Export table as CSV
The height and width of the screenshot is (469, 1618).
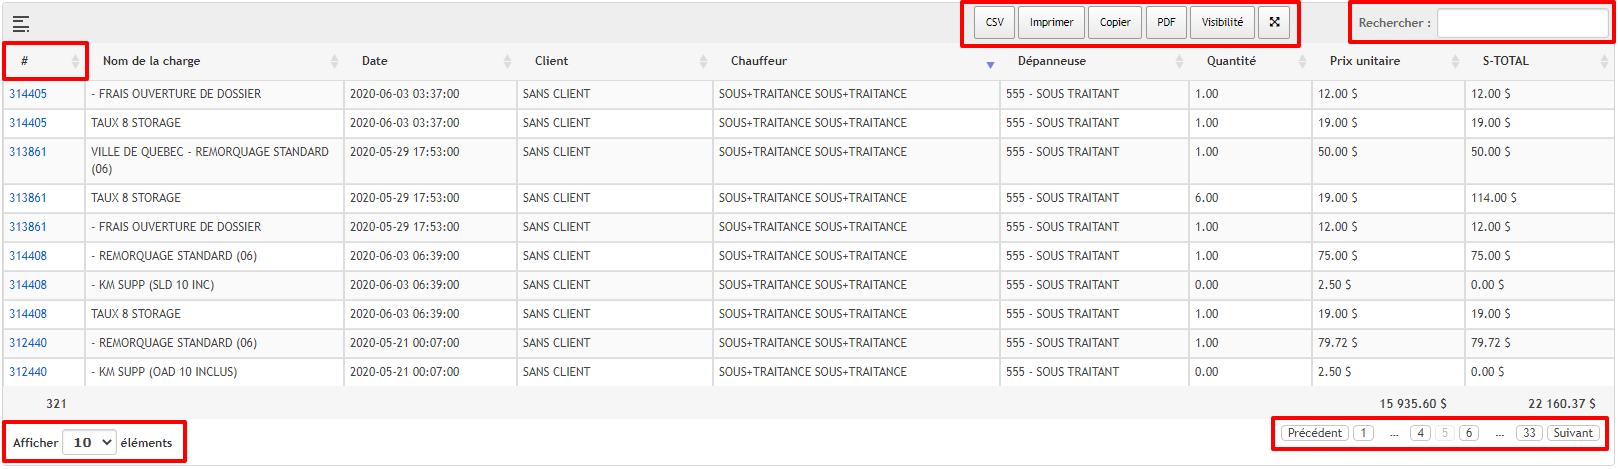click(995, 22)
